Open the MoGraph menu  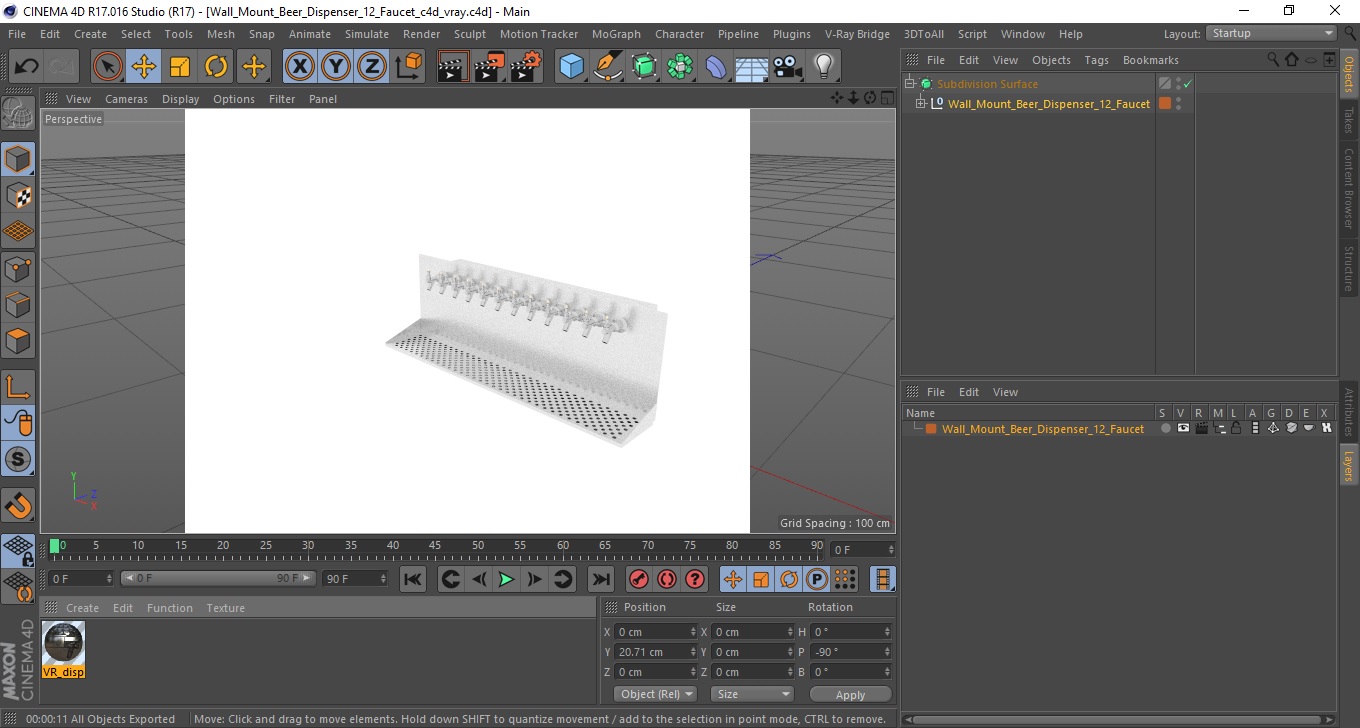[x=616, y=34]
